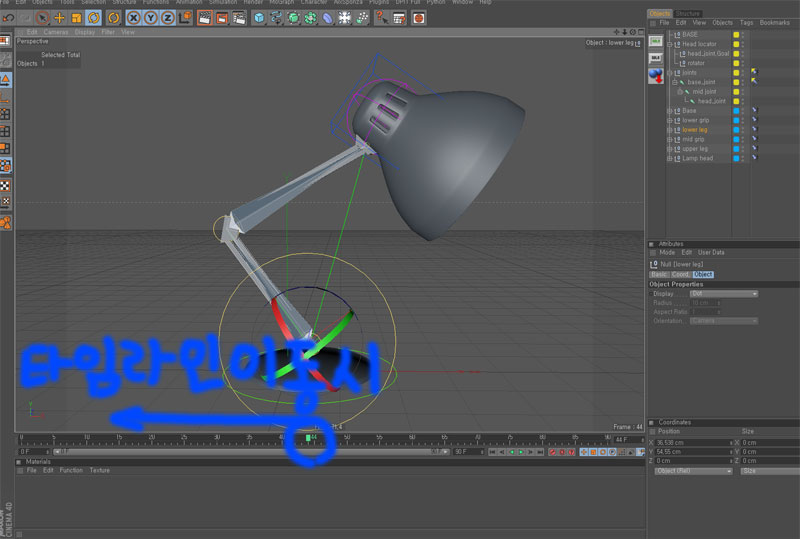This screenshot has height=539, width=800.
Task: Select the Live Selection arrow tool
Action: pyautogui.click(x=43, y=18)
